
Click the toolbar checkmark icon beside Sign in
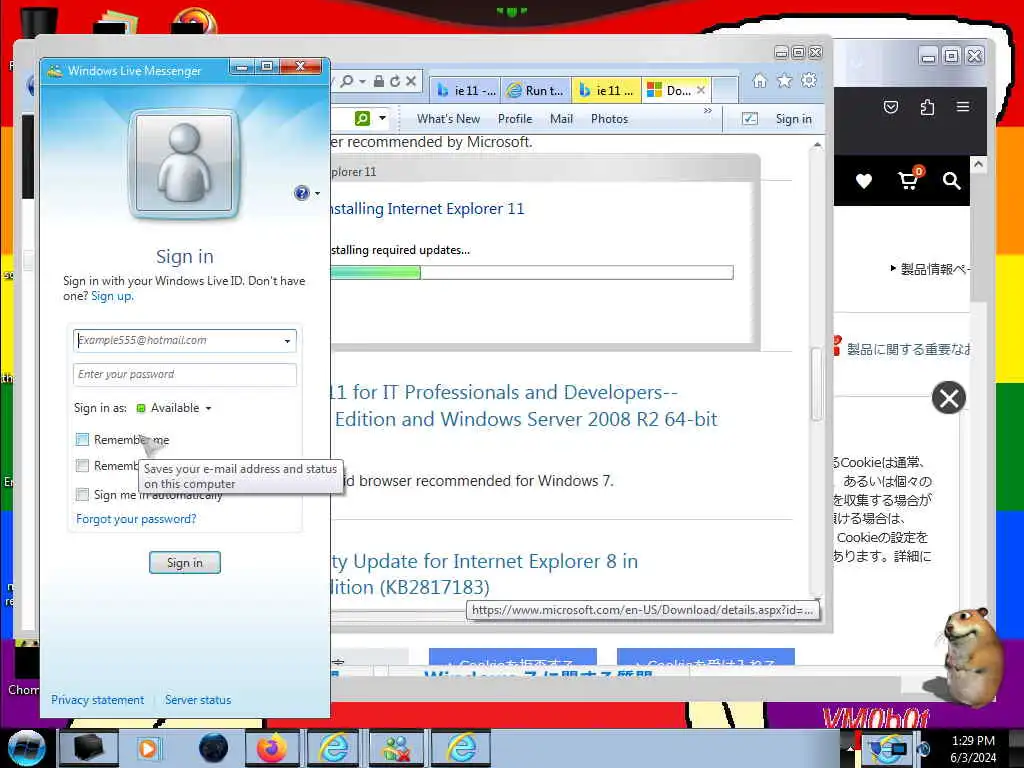click(750, 119)
